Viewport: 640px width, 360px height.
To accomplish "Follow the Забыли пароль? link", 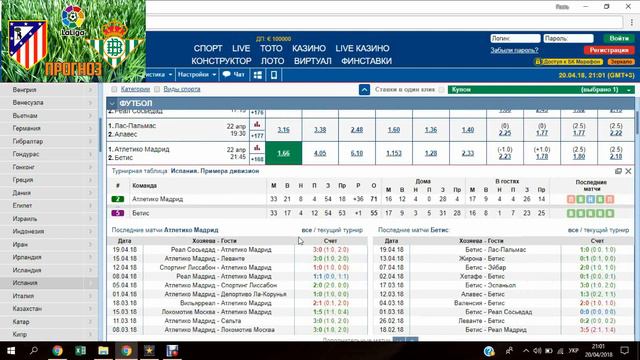I will pos(514,50).
